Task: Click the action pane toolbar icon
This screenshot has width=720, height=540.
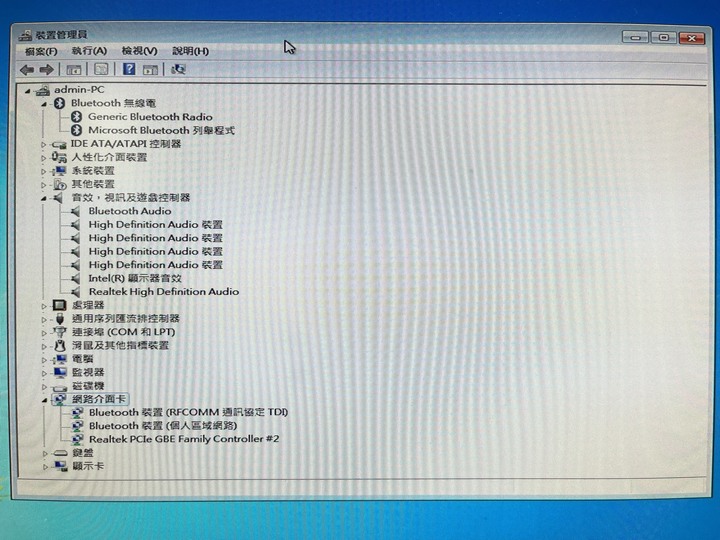Action: coord(150,70)
